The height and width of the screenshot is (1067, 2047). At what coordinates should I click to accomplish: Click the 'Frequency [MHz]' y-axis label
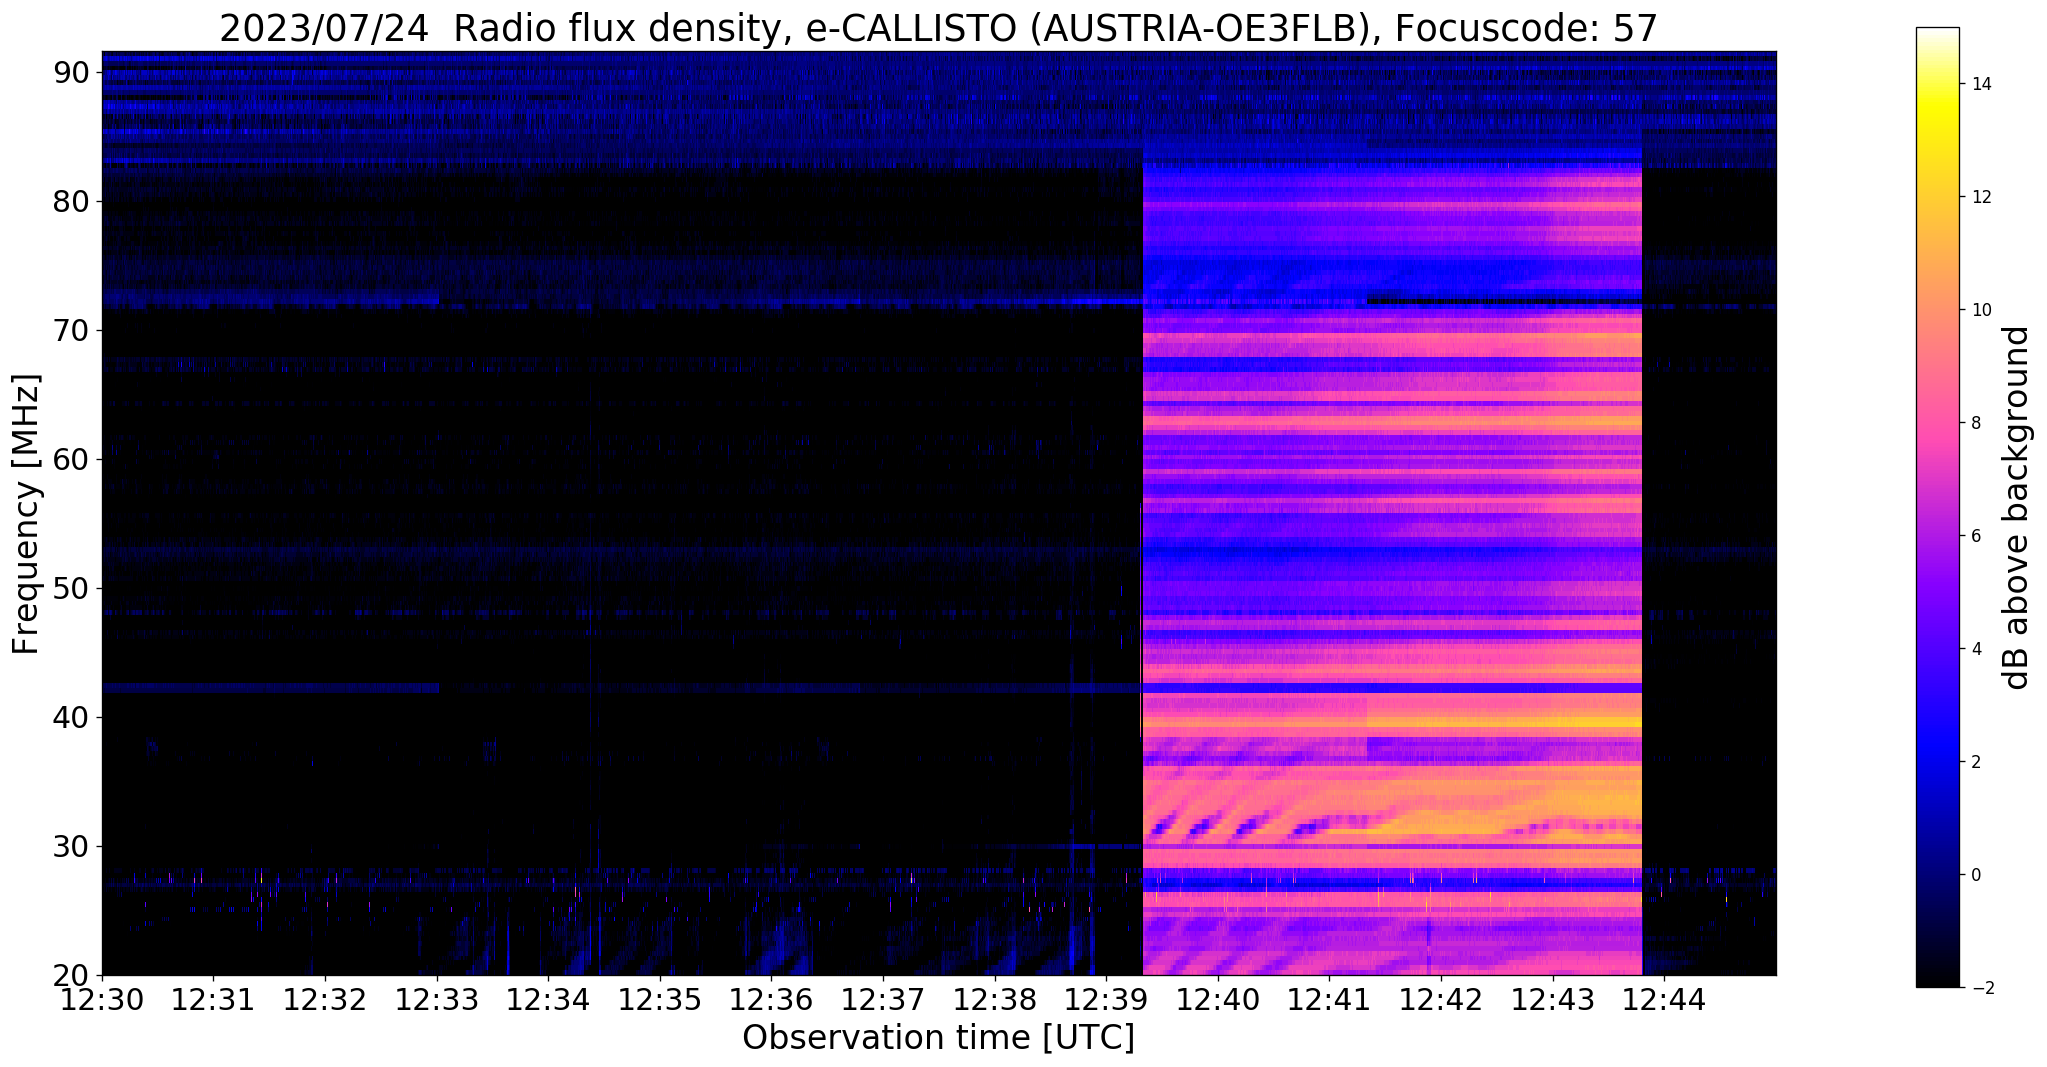click(x=26, y=514)
